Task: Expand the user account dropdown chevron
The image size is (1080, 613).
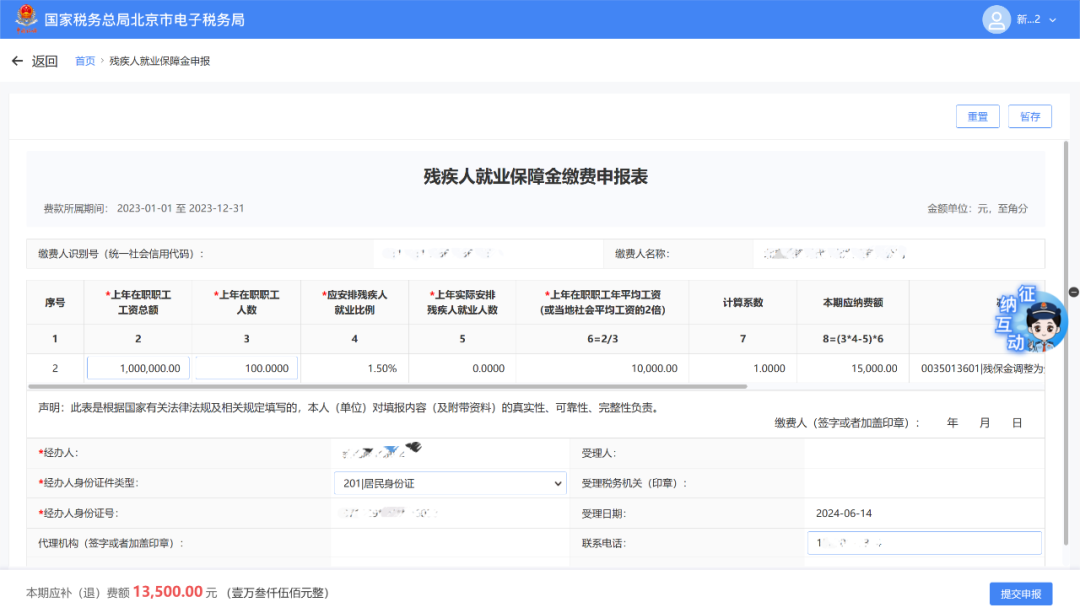Action: (1052, 20)
